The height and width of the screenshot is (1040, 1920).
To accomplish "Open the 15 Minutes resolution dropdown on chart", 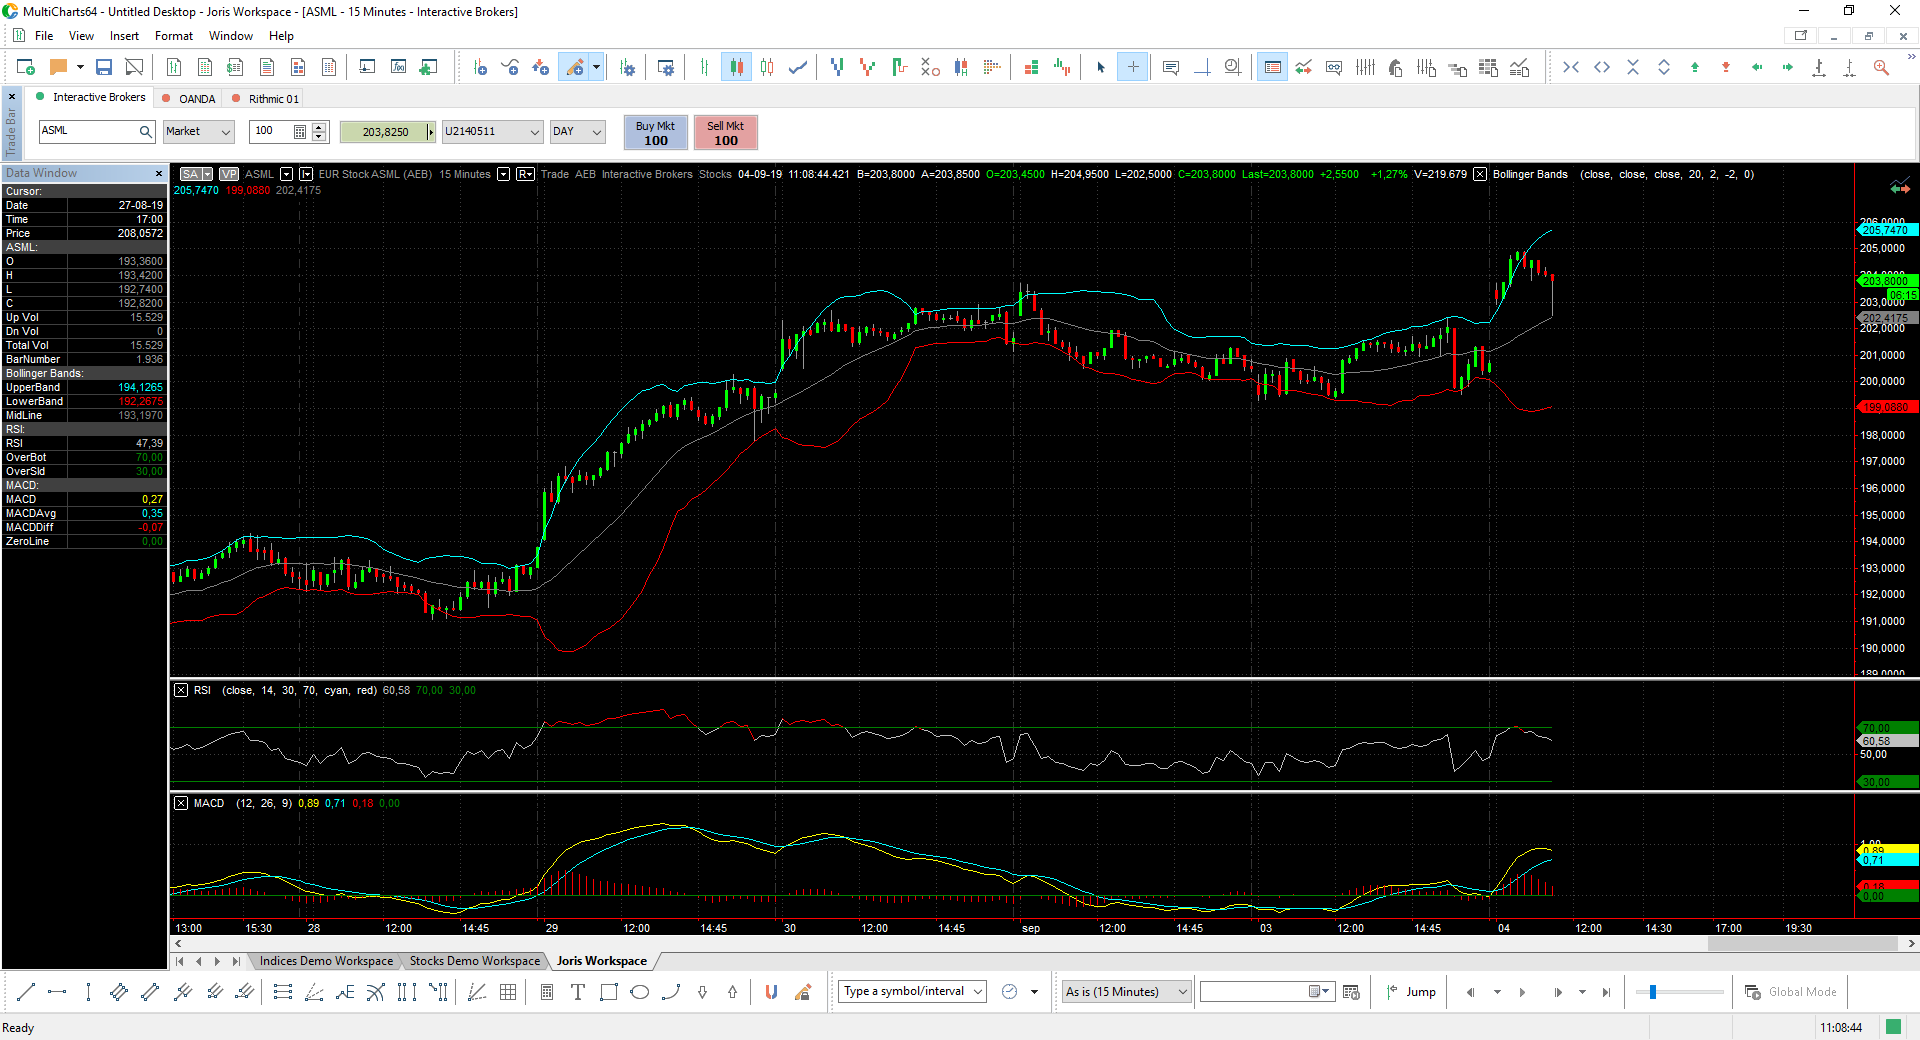I will tap(504, 174).
